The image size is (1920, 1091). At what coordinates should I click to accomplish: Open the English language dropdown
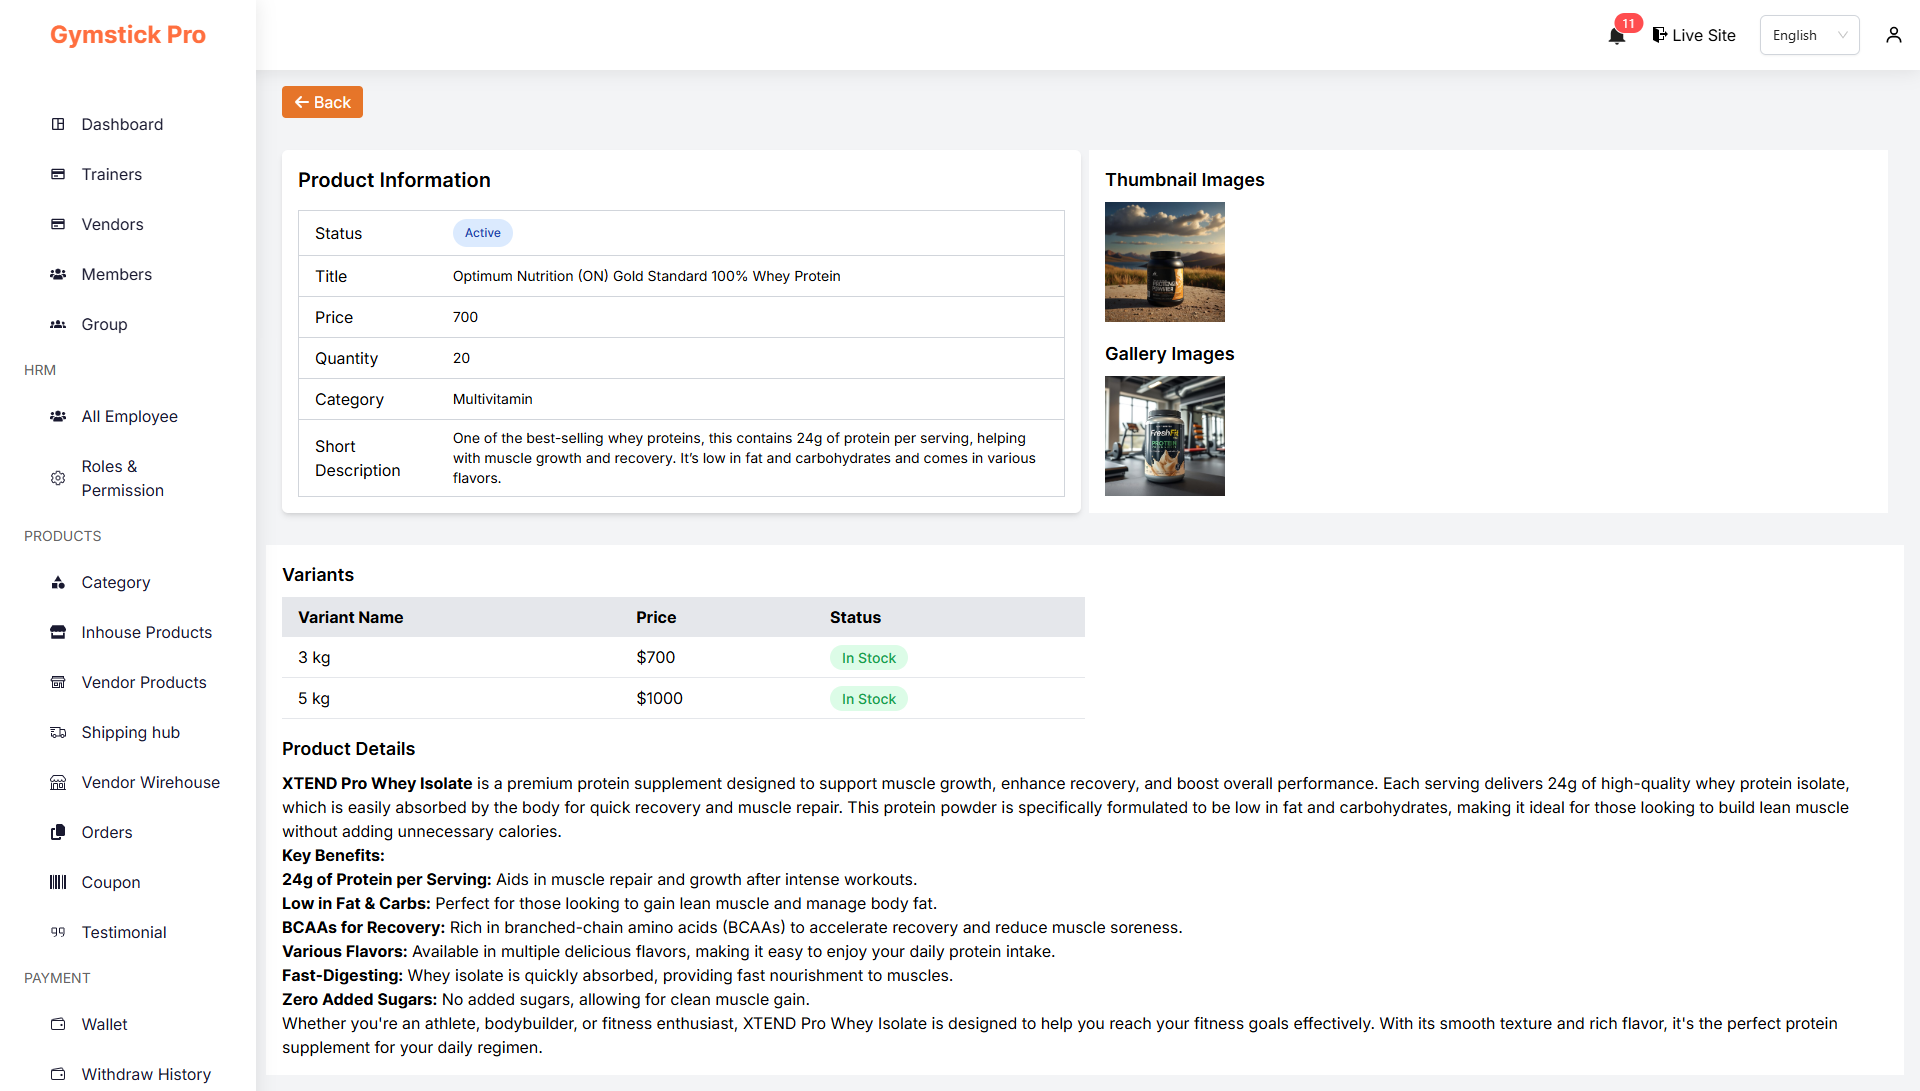(1808, 35)
